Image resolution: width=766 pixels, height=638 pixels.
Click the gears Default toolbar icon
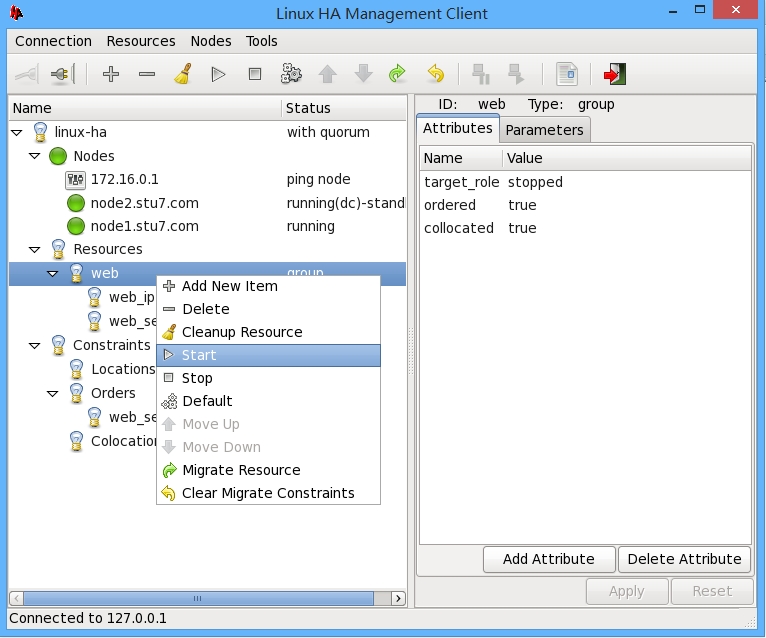pyautogui.click(x=291, y=74)
